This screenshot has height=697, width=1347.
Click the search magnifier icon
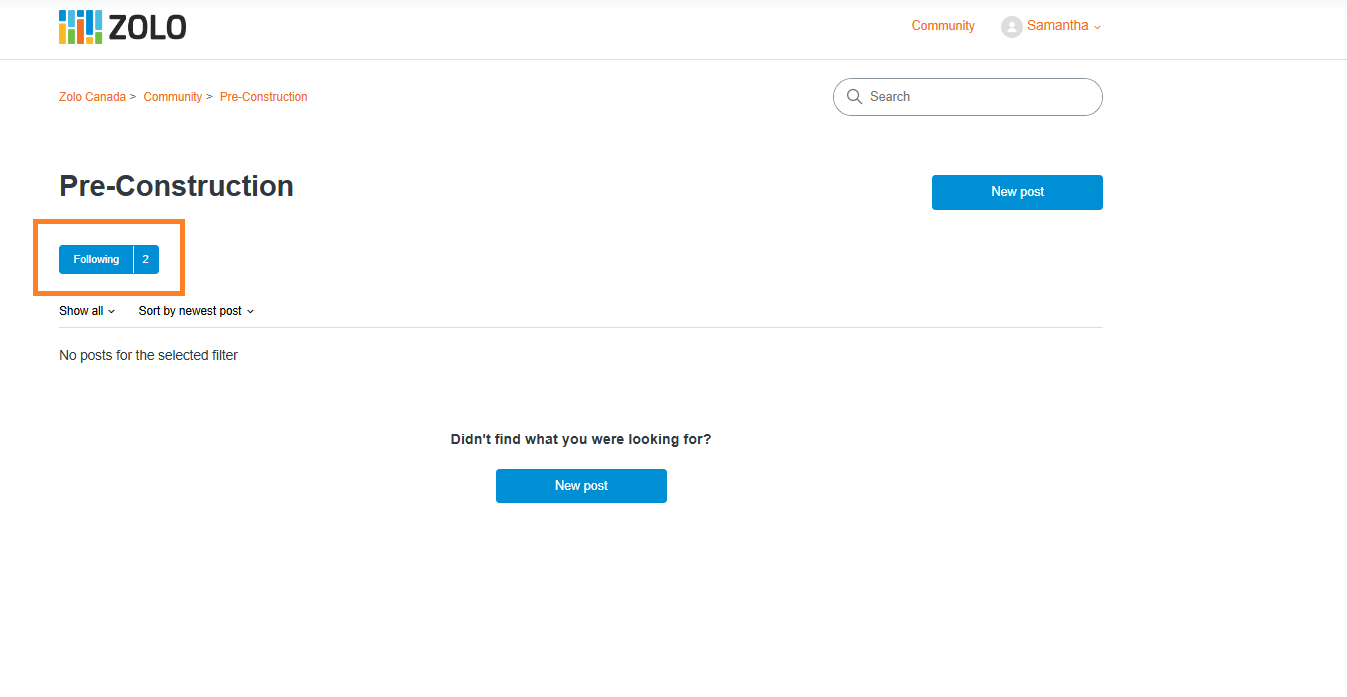point(854,97)
